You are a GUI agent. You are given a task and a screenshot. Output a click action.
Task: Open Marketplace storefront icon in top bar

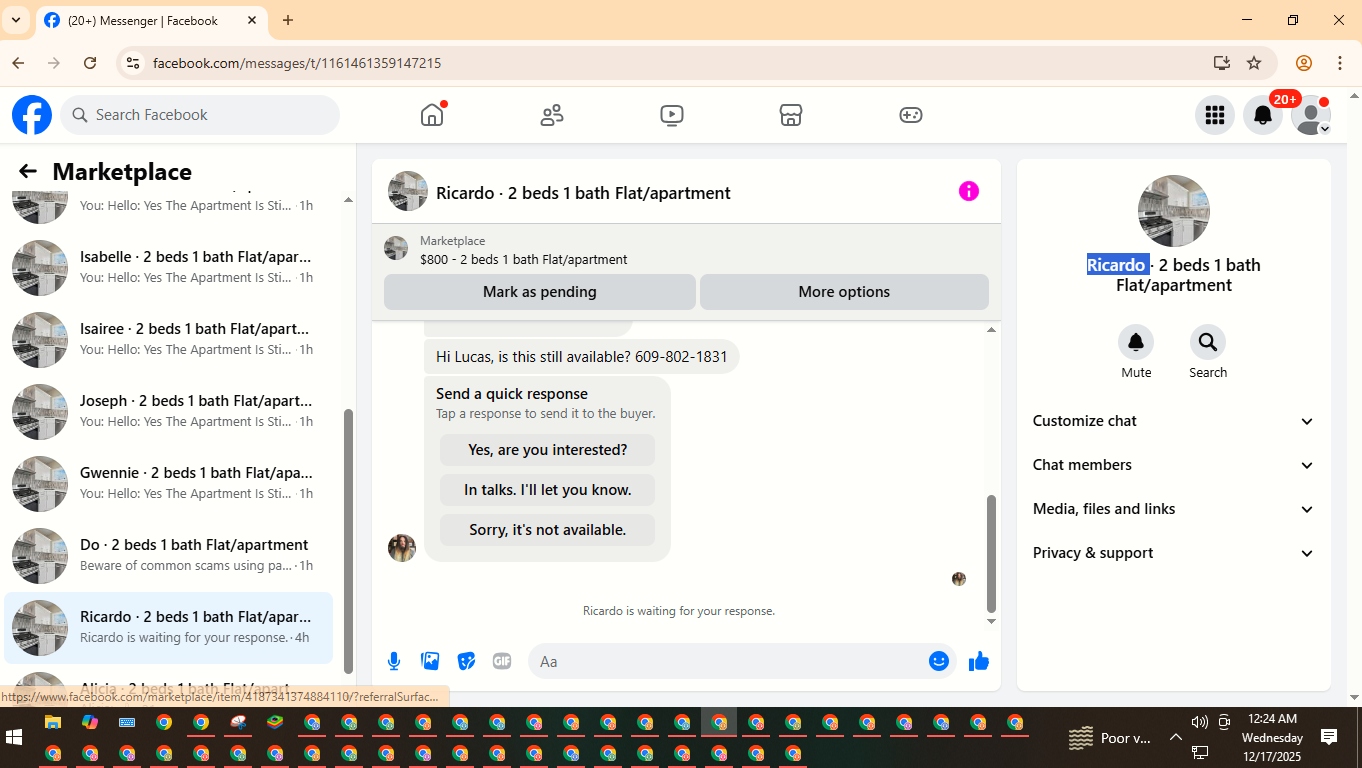(791, 115)
